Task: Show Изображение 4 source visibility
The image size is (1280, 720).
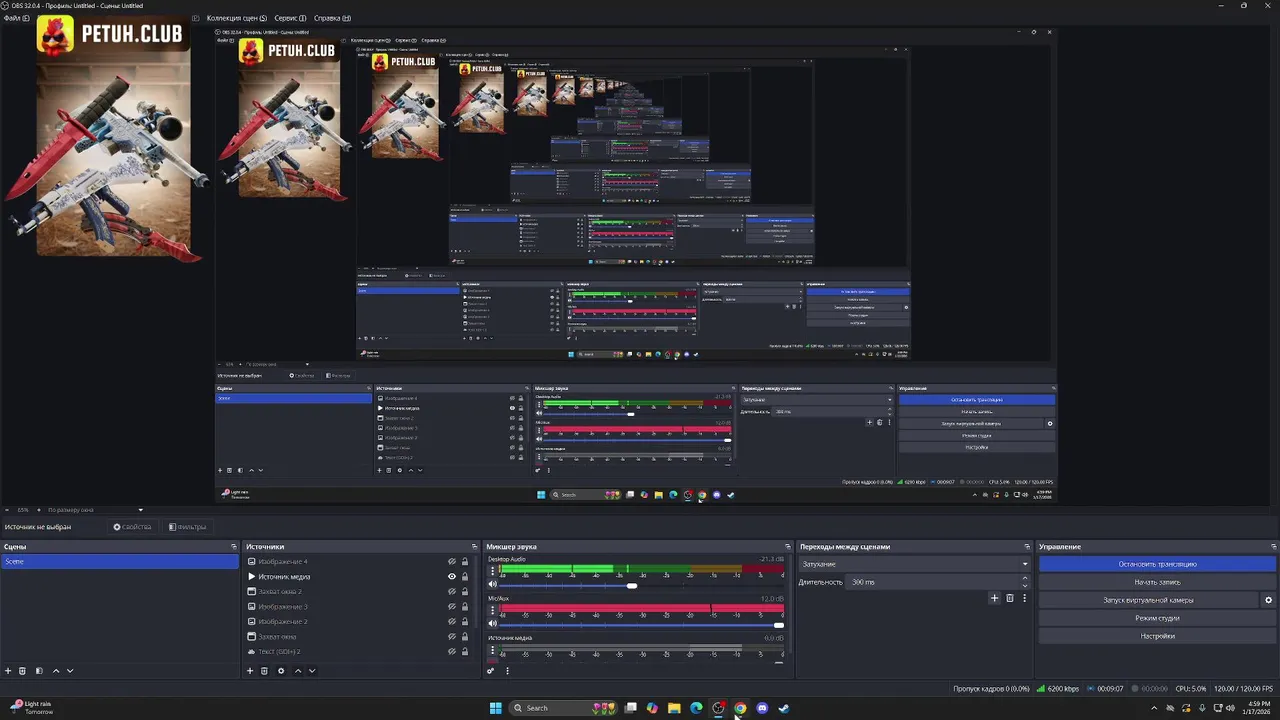Action: tap(452, 562)
